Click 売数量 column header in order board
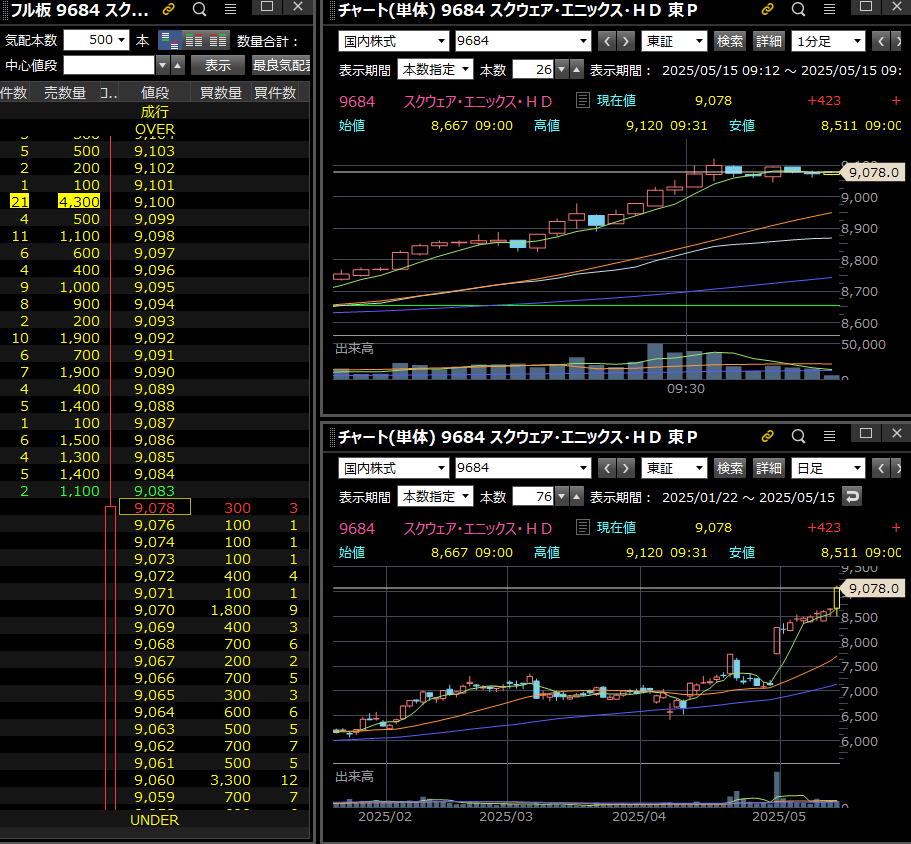Screen dimensions: 911x844 tap(65, 93)
